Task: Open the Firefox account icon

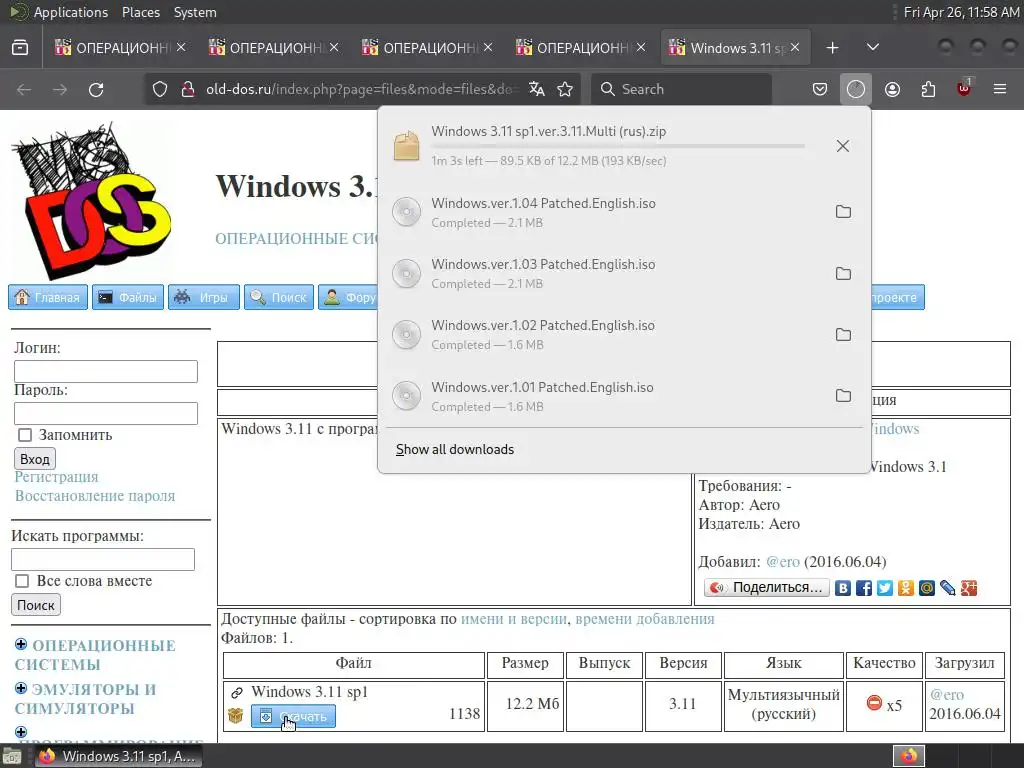Action: pos(893,89)
